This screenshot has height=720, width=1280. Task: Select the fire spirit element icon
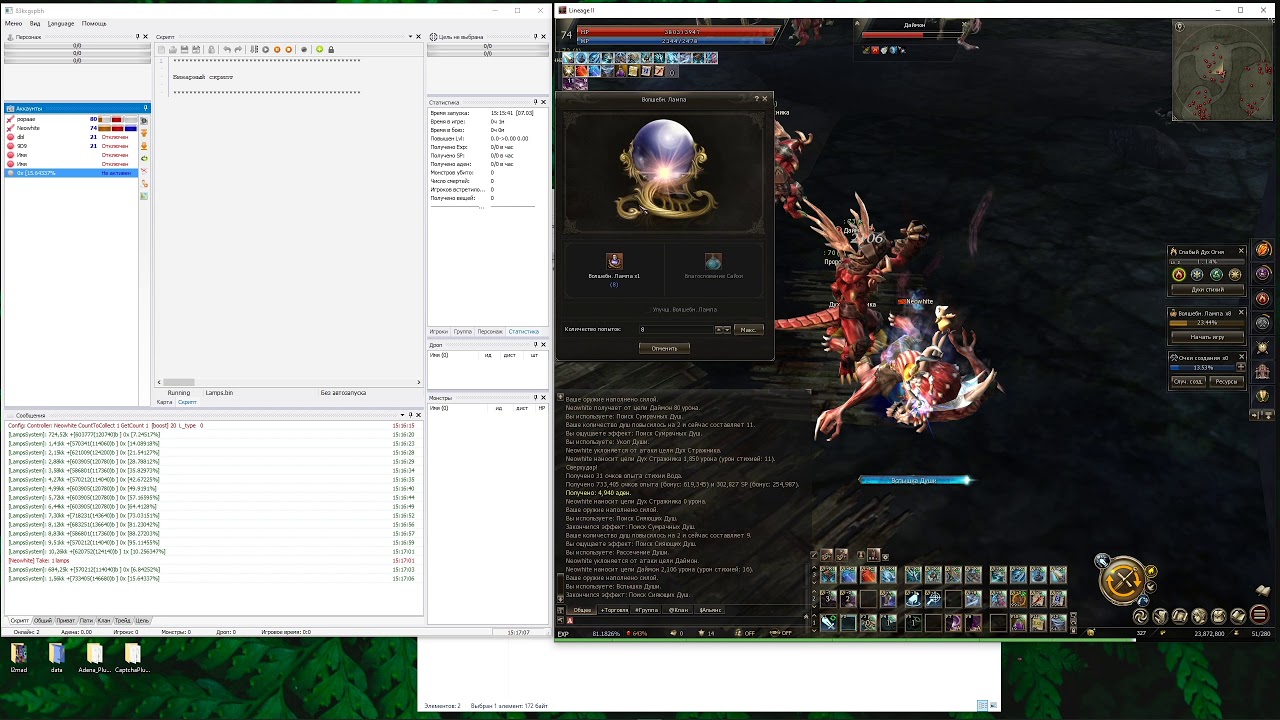(x=1179, y=274)
